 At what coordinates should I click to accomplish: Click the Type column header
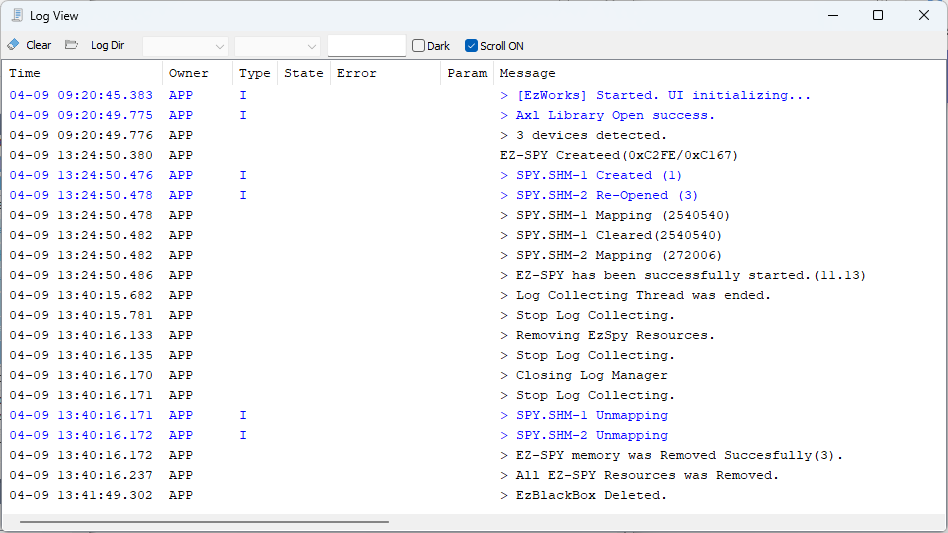[x=255, y=73]
